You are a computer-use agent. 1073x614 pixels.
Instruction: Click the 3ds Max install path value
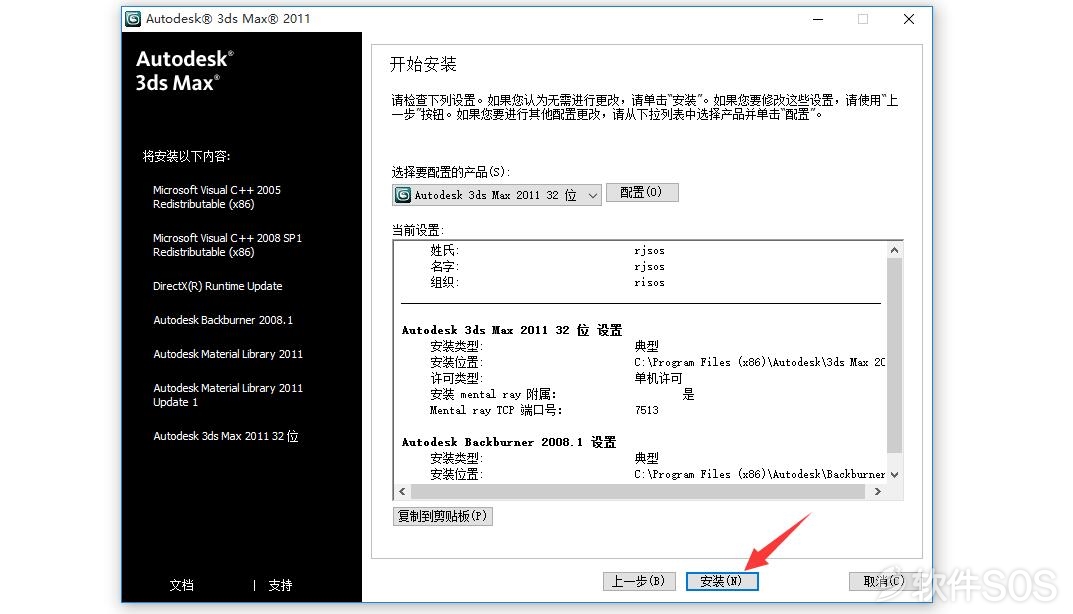pyautogui.click(x=760, y=362)
